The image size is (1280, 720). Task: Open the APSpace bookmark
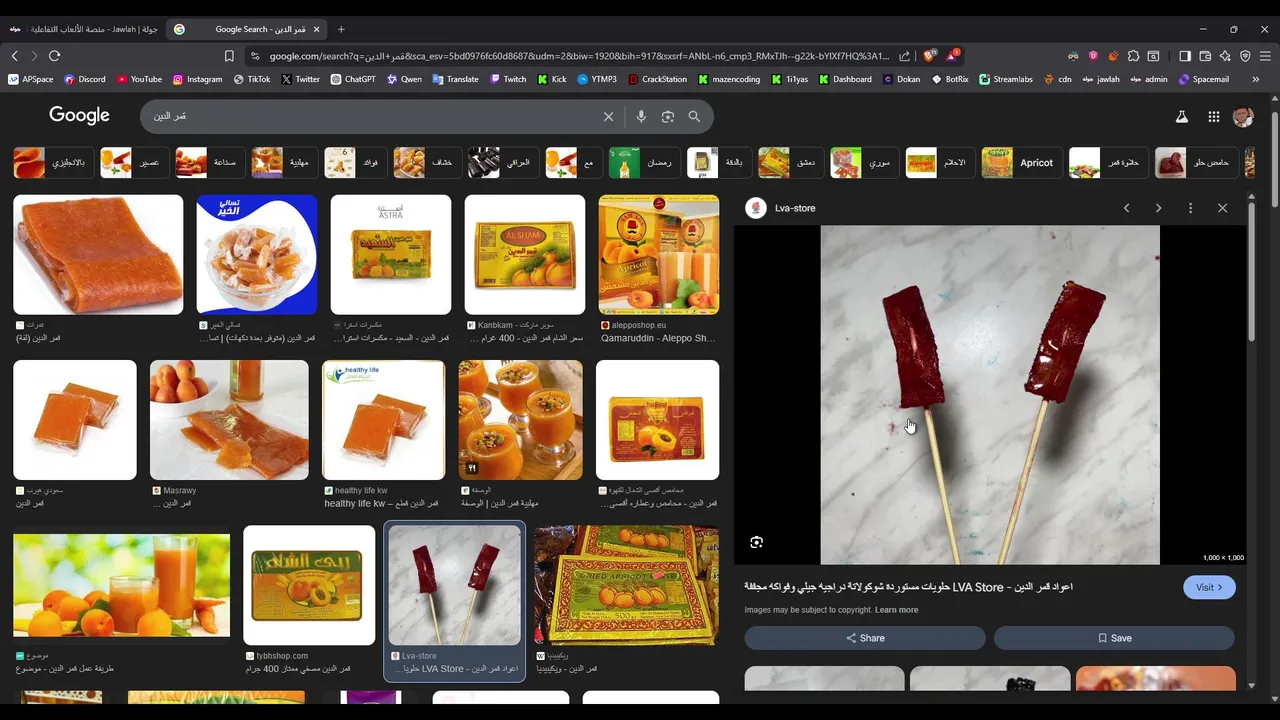tap(30, 79)
